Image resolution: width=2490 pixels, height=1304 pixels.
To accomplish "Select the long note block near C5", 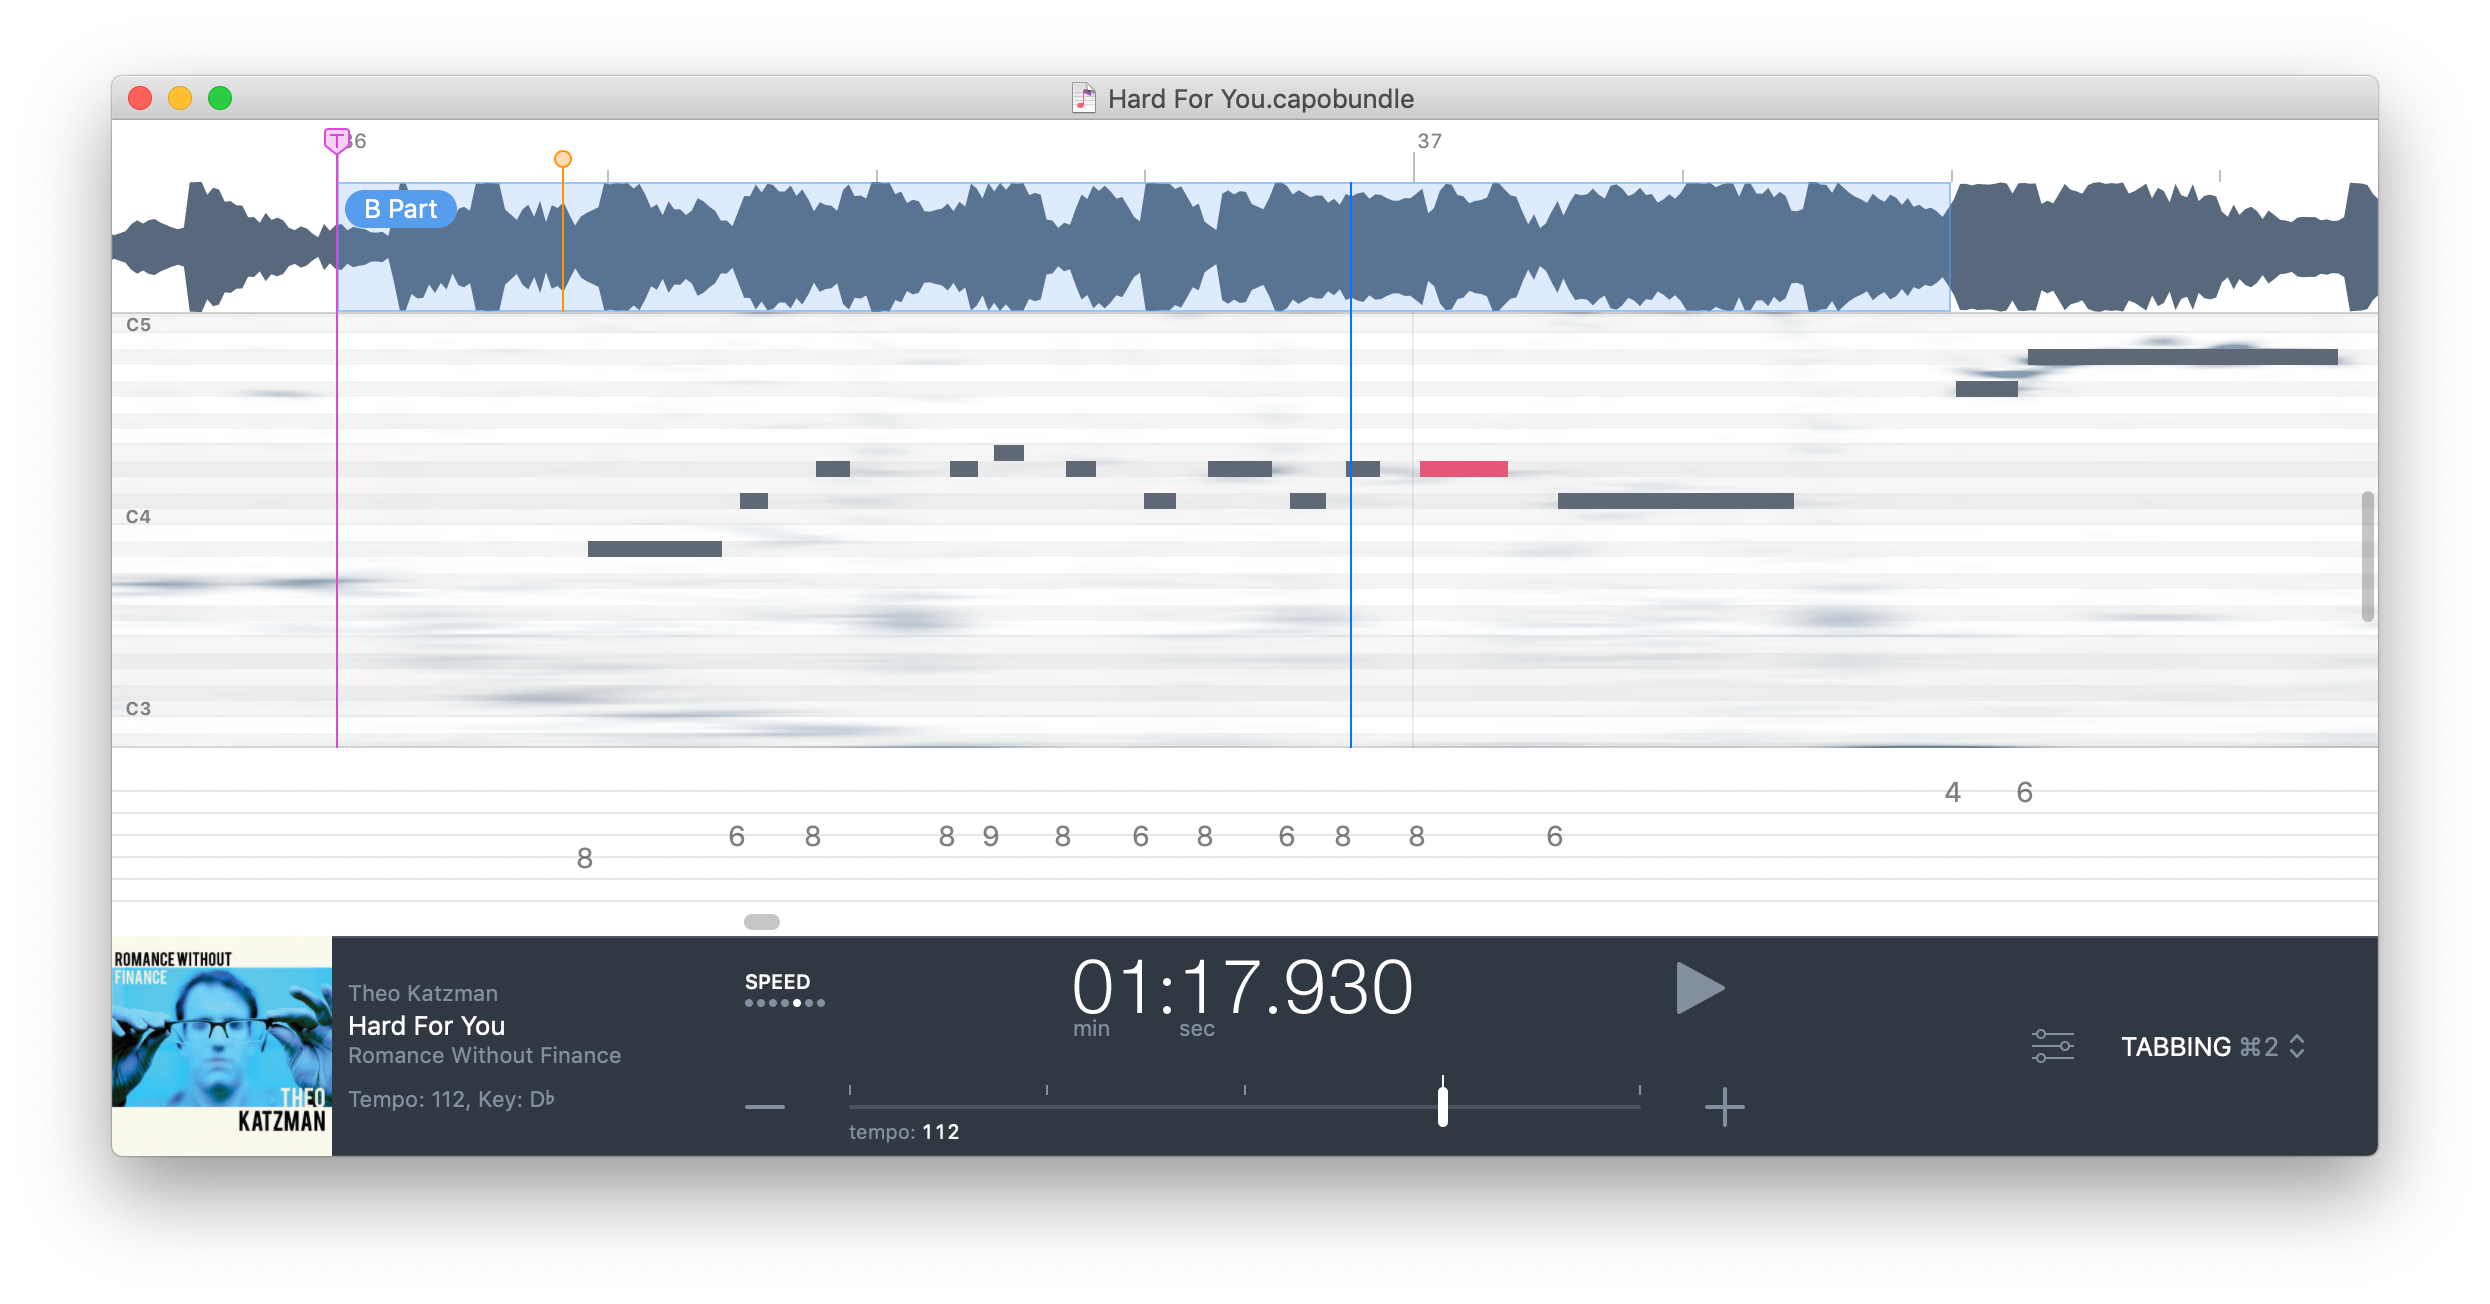I will 2182,357.
